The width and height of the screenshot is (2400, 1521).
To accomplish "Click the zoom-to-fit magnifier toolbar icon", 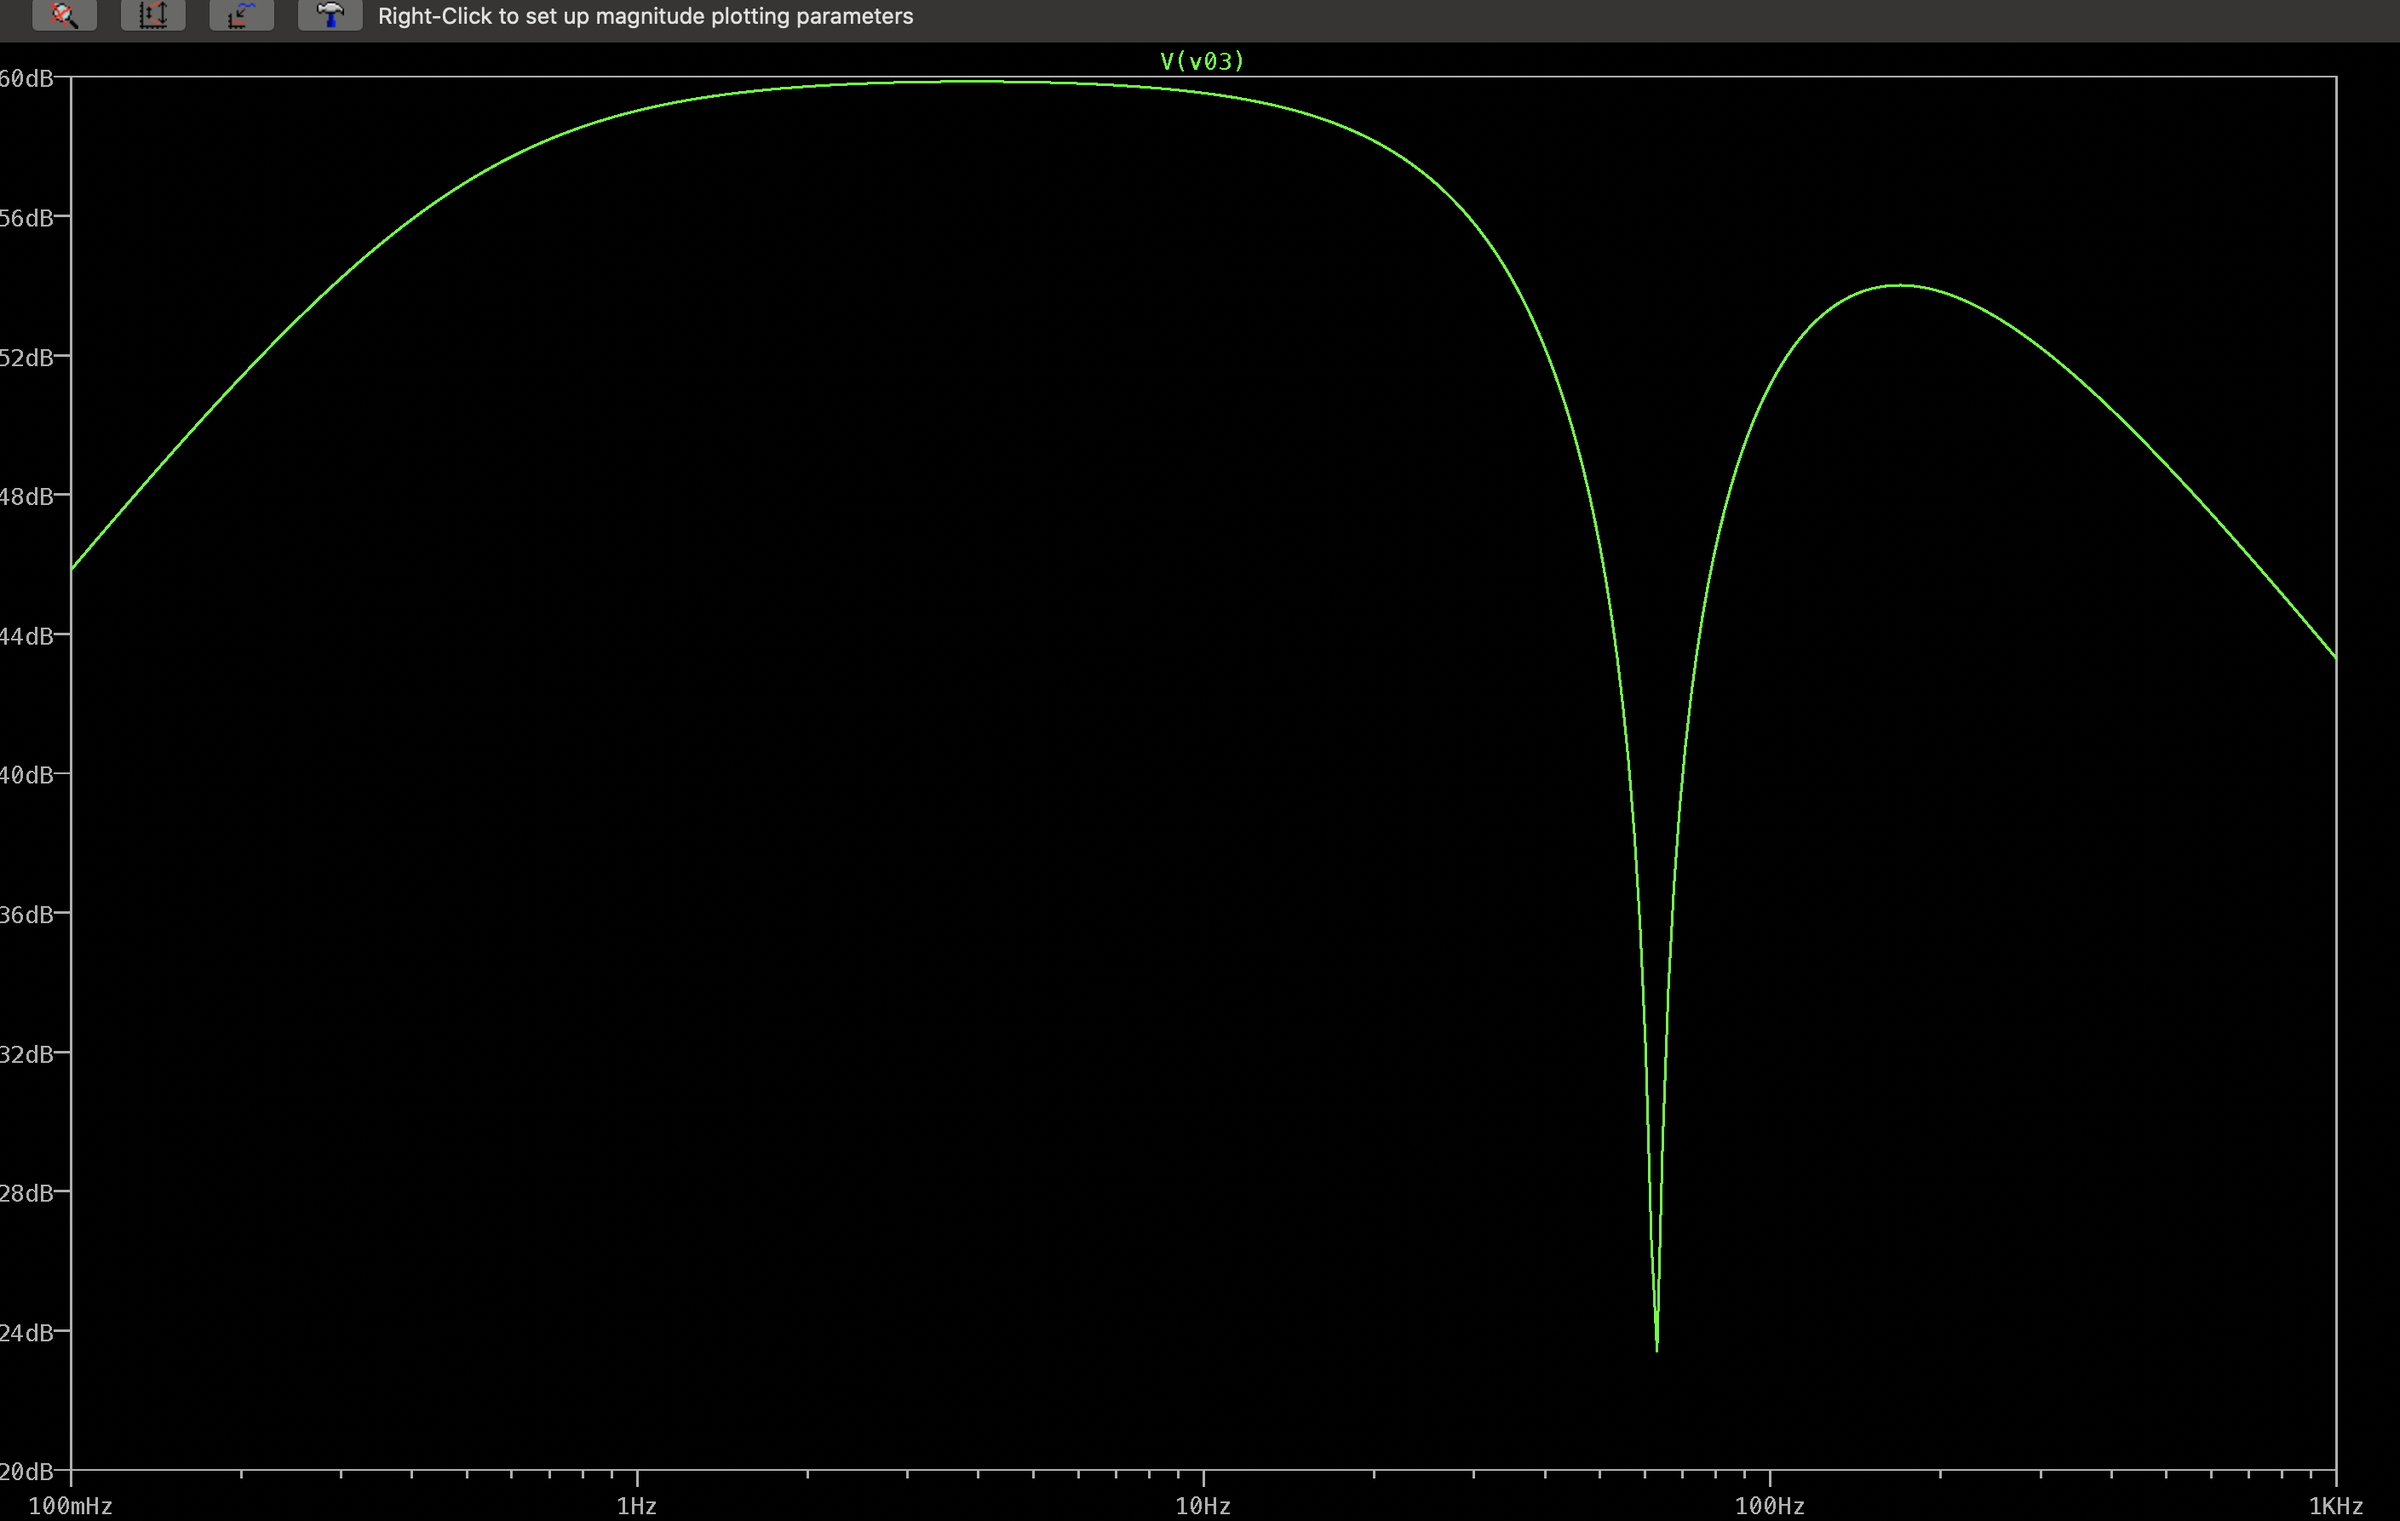I will pos(65,15).
